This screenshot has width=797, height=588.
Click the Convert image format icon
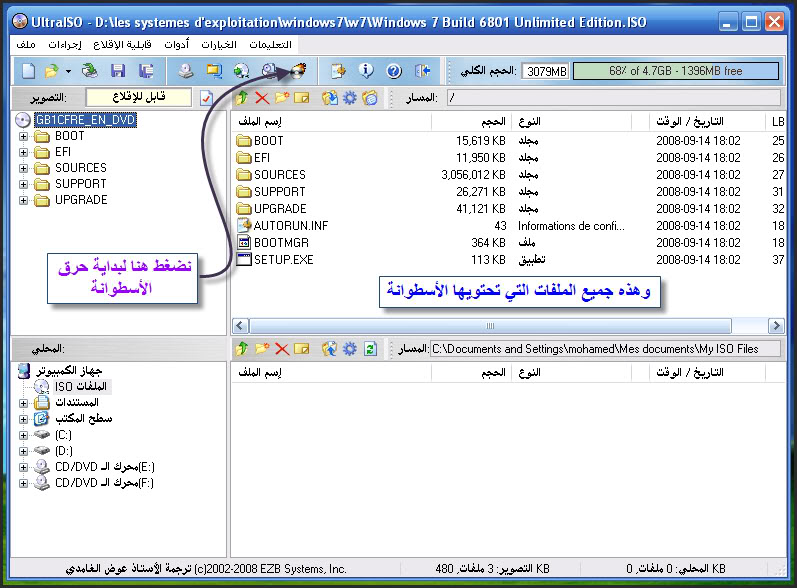(x=214, y=71)
